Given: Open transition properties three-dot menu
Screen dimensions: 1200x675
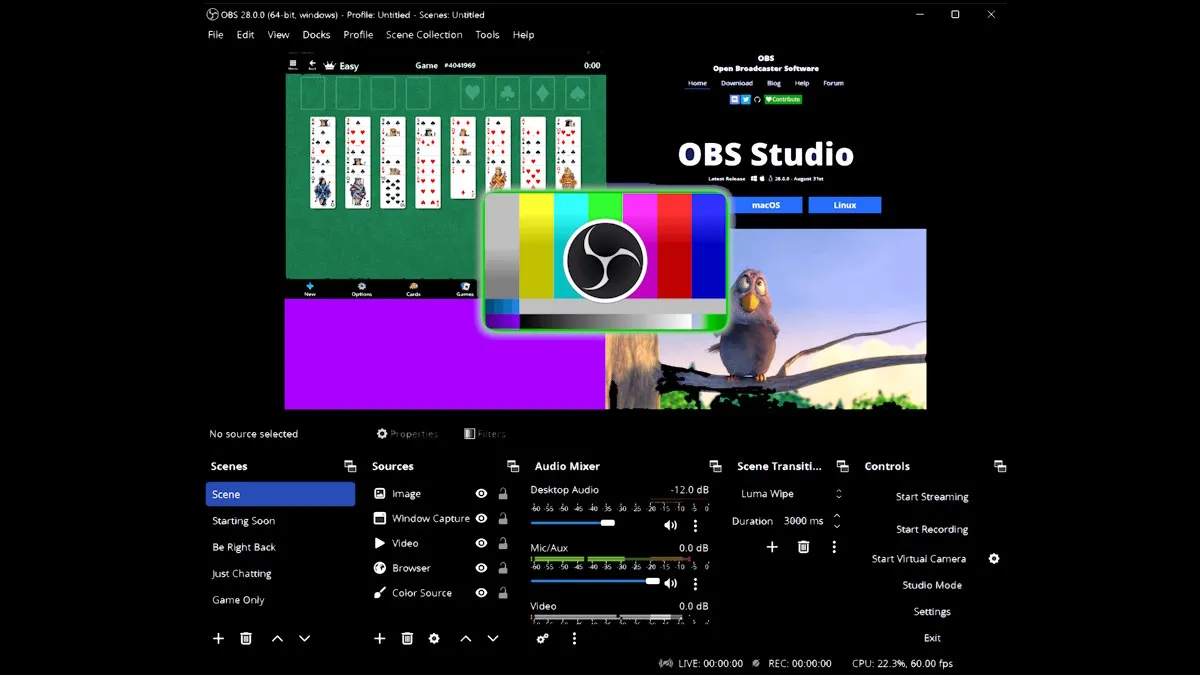Looking at the screenshot, I should (x=834, y=547).
